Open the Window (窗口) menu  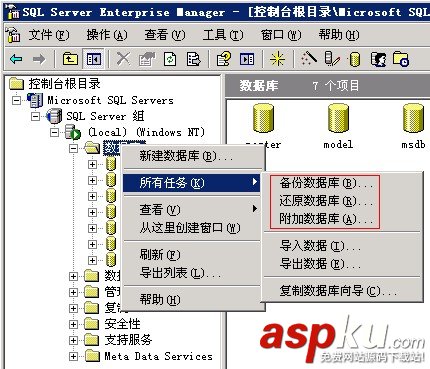[281, 35]
